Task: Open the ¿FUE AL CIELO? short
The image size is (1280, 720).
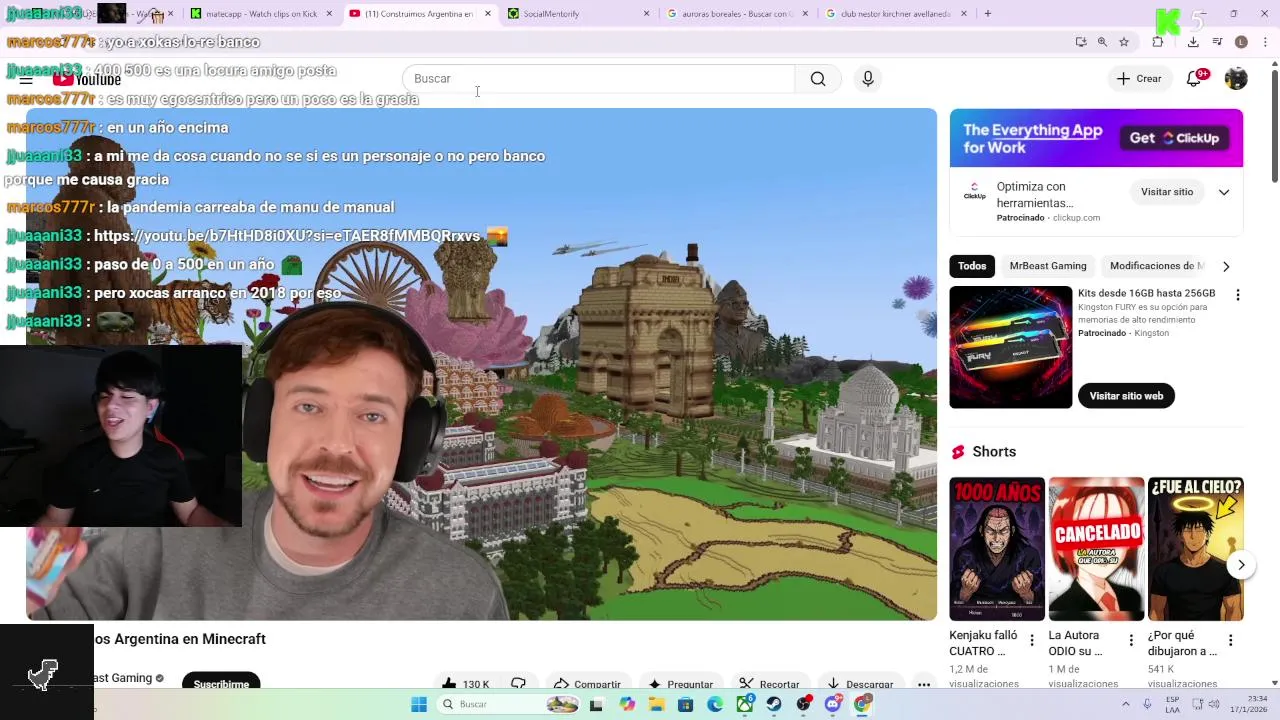Action: click(1196, 549)
